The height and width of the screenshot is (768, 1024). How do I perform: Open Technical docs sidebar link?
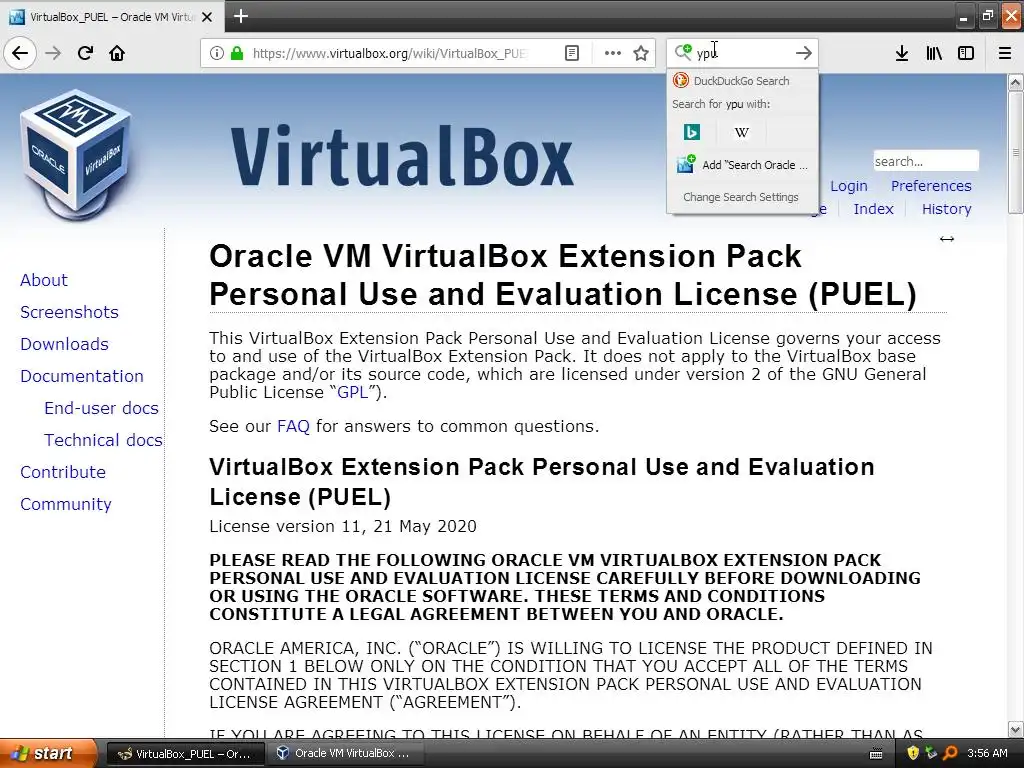[103, 440]
